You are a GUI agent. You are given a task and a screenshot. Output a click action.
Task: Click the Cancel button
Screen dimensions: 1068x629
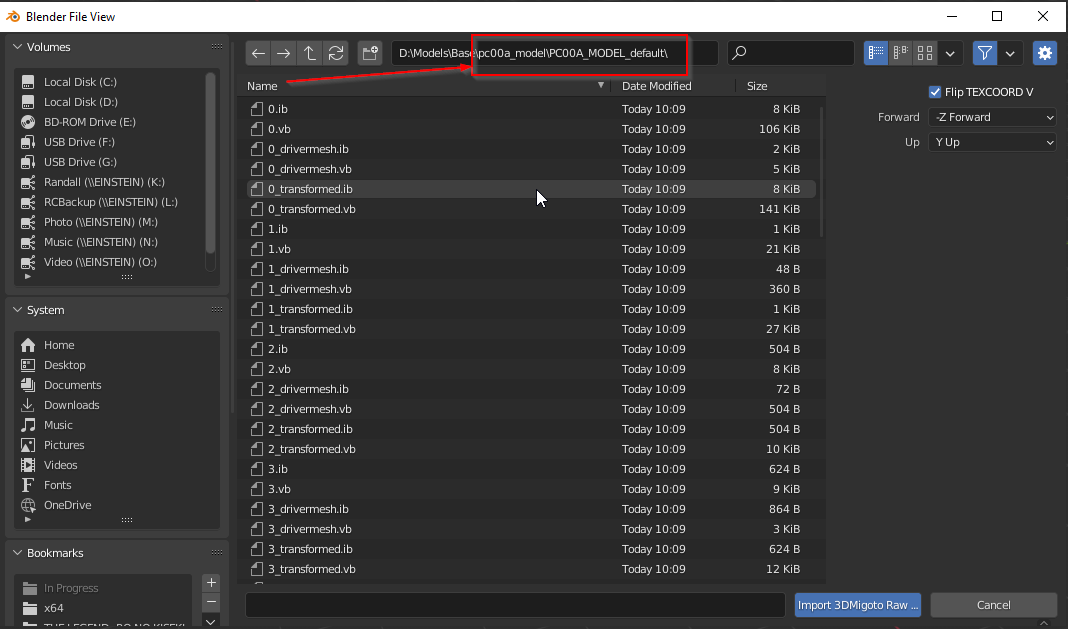994,605
